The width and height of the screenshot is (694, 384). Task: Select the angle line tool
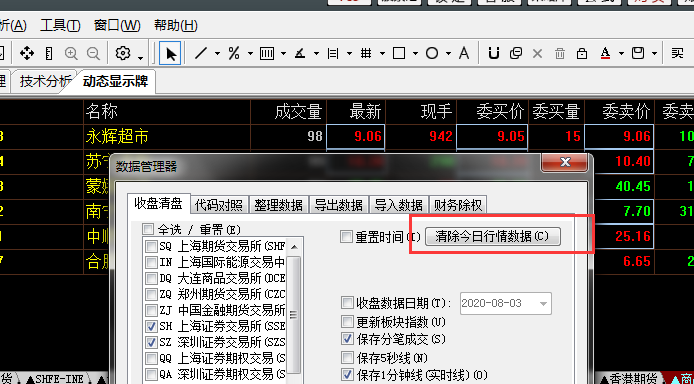tap(300, 54)
